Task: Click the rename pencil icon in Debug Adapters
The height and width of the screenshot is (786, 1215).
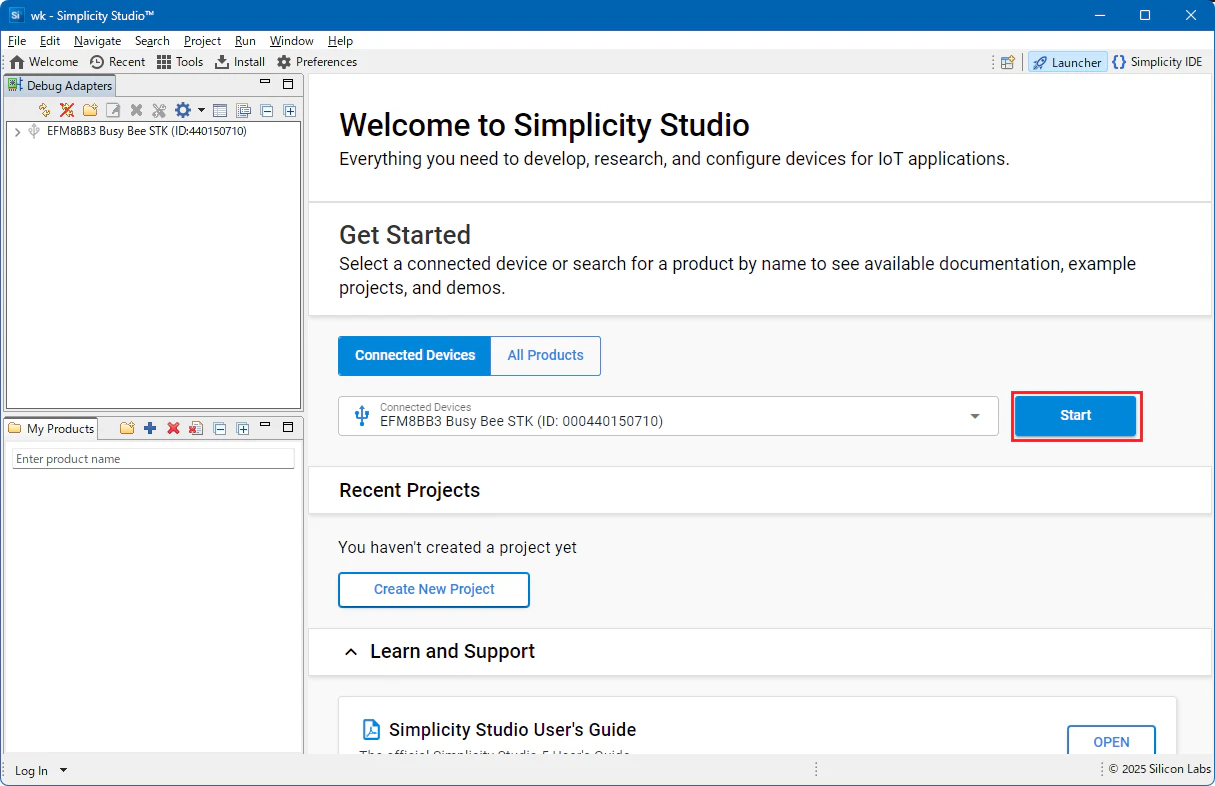Action: tap(113, 110)
